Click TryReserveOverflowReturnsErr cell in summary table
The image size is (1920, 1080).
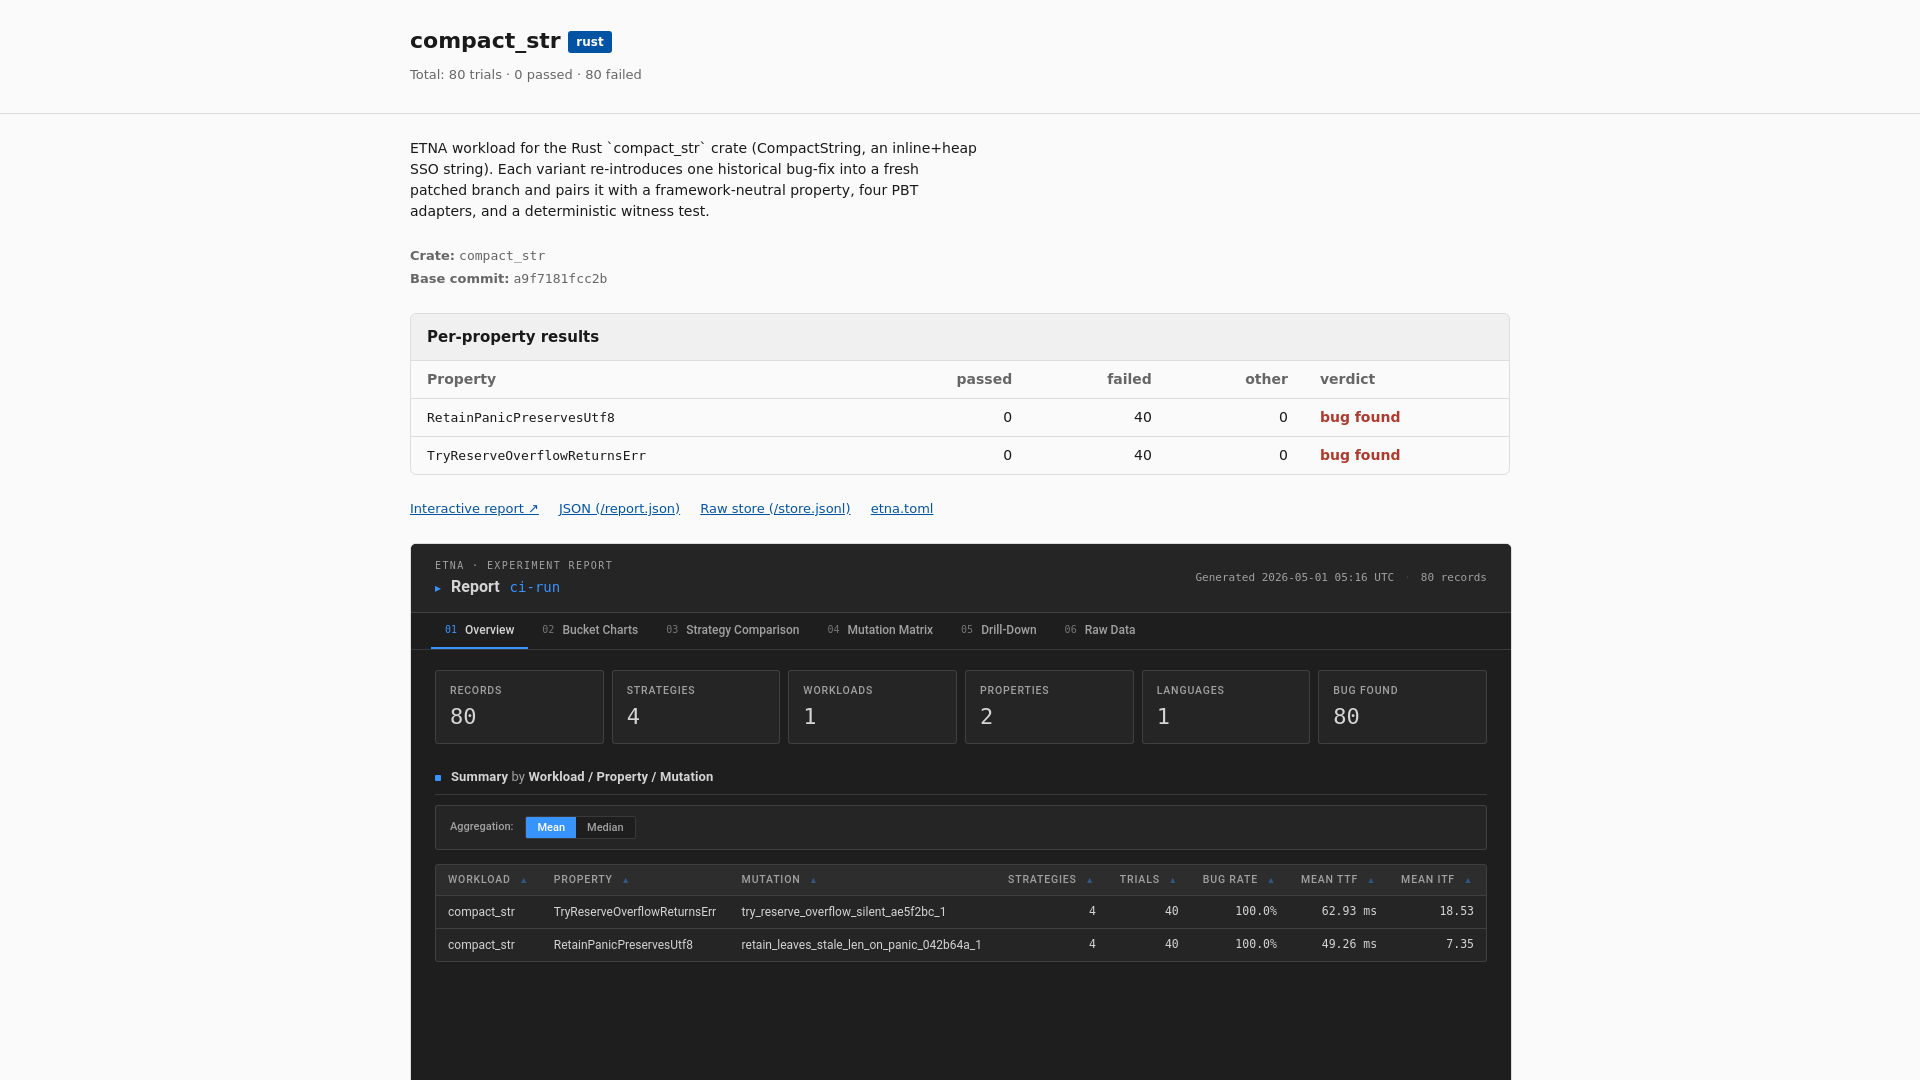[x=635, y=912]
